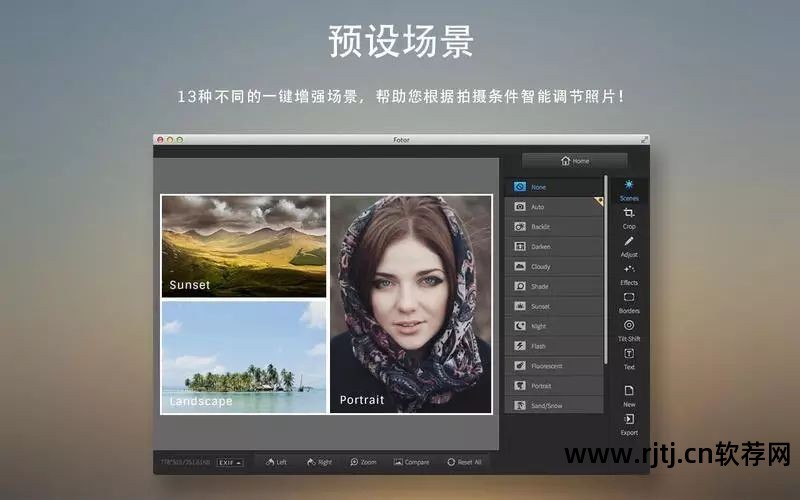Compare with the original image

pyautogui.click(x=411, y=462)
